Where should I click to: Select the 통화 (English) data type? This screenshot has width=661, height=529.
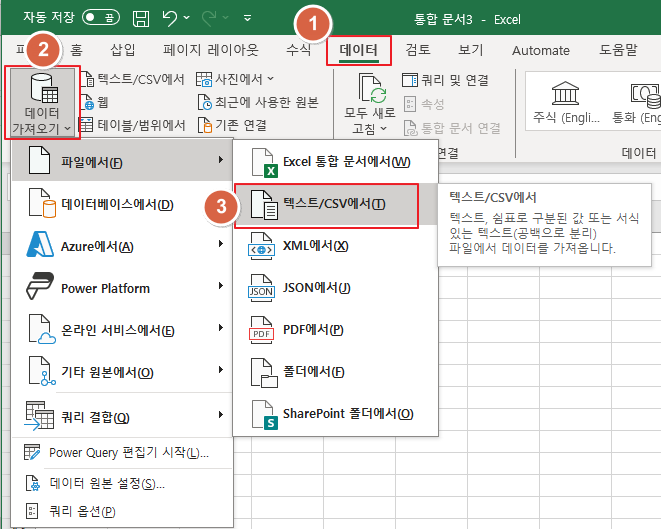pos(637,101)
